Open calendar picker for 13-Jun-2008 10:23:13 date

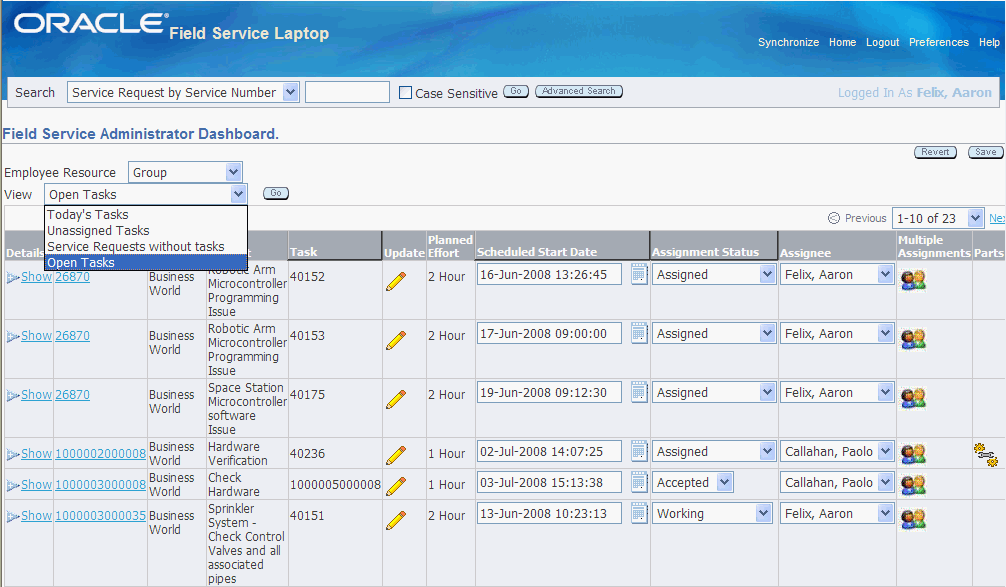[x=639, y=513]
